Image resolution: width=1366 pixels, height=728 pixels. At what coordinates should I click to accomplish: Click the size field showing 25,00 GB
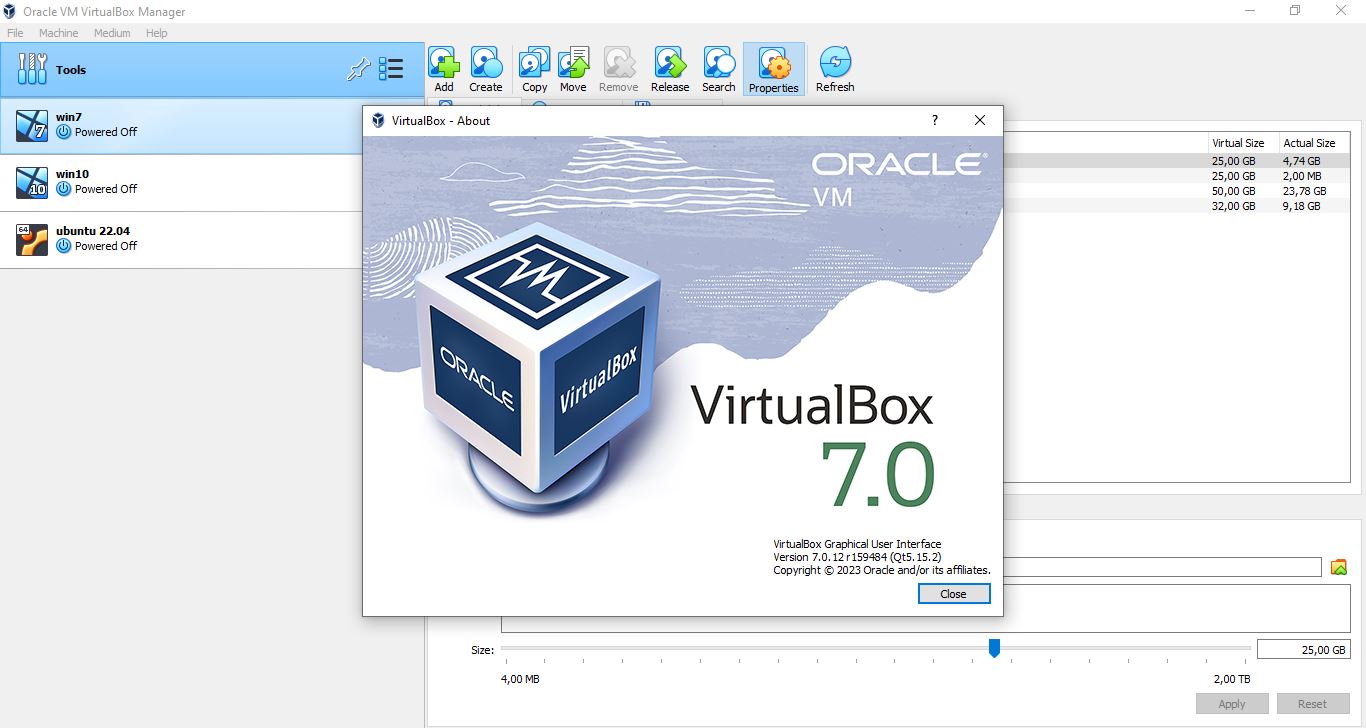click(1304, 649)
